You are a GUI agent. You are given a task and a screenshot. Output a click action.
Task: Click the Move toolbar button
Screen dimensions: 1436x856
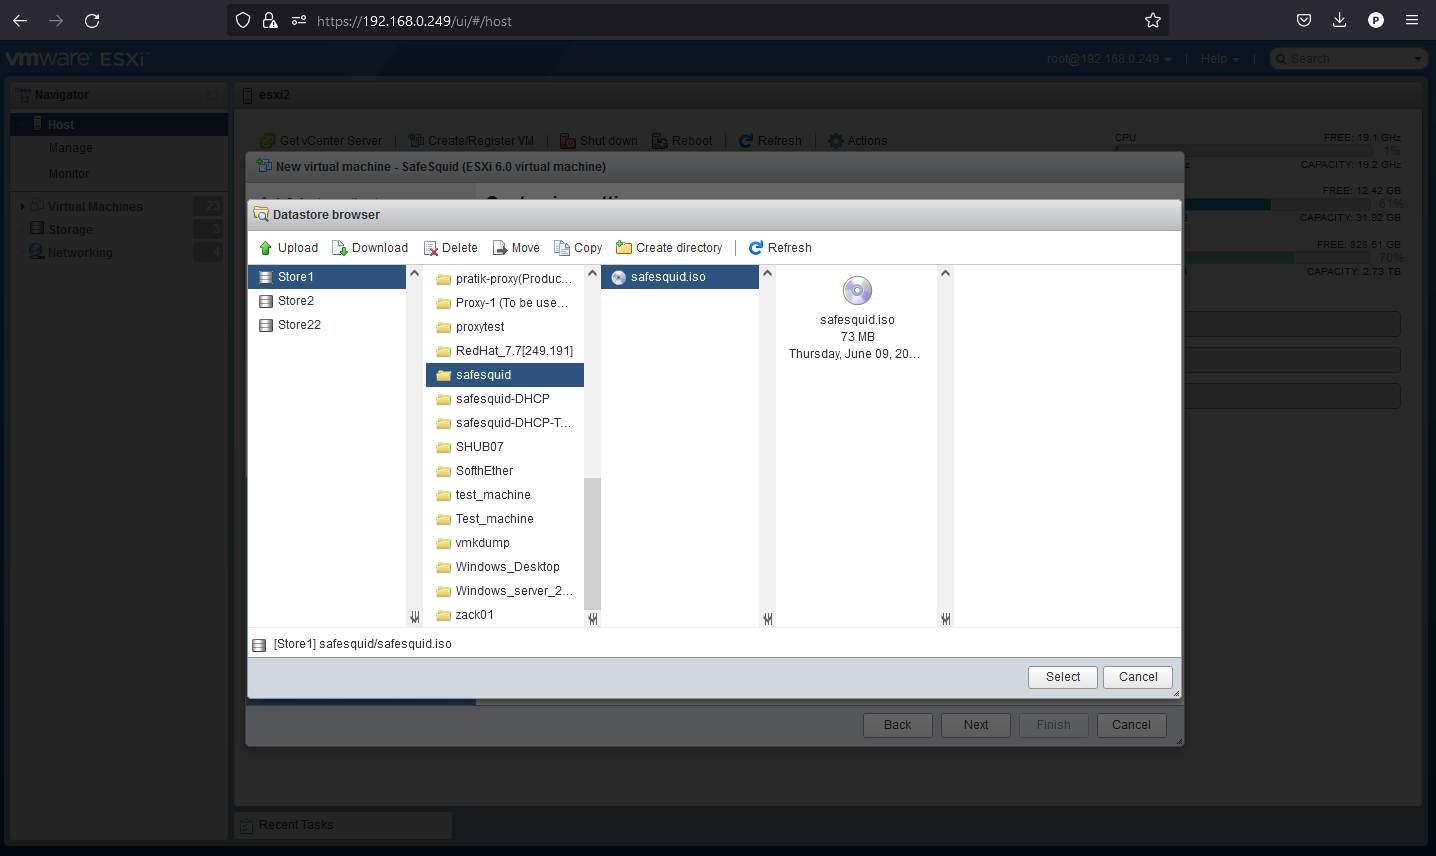pyautogui.click(x=515, y=248)
